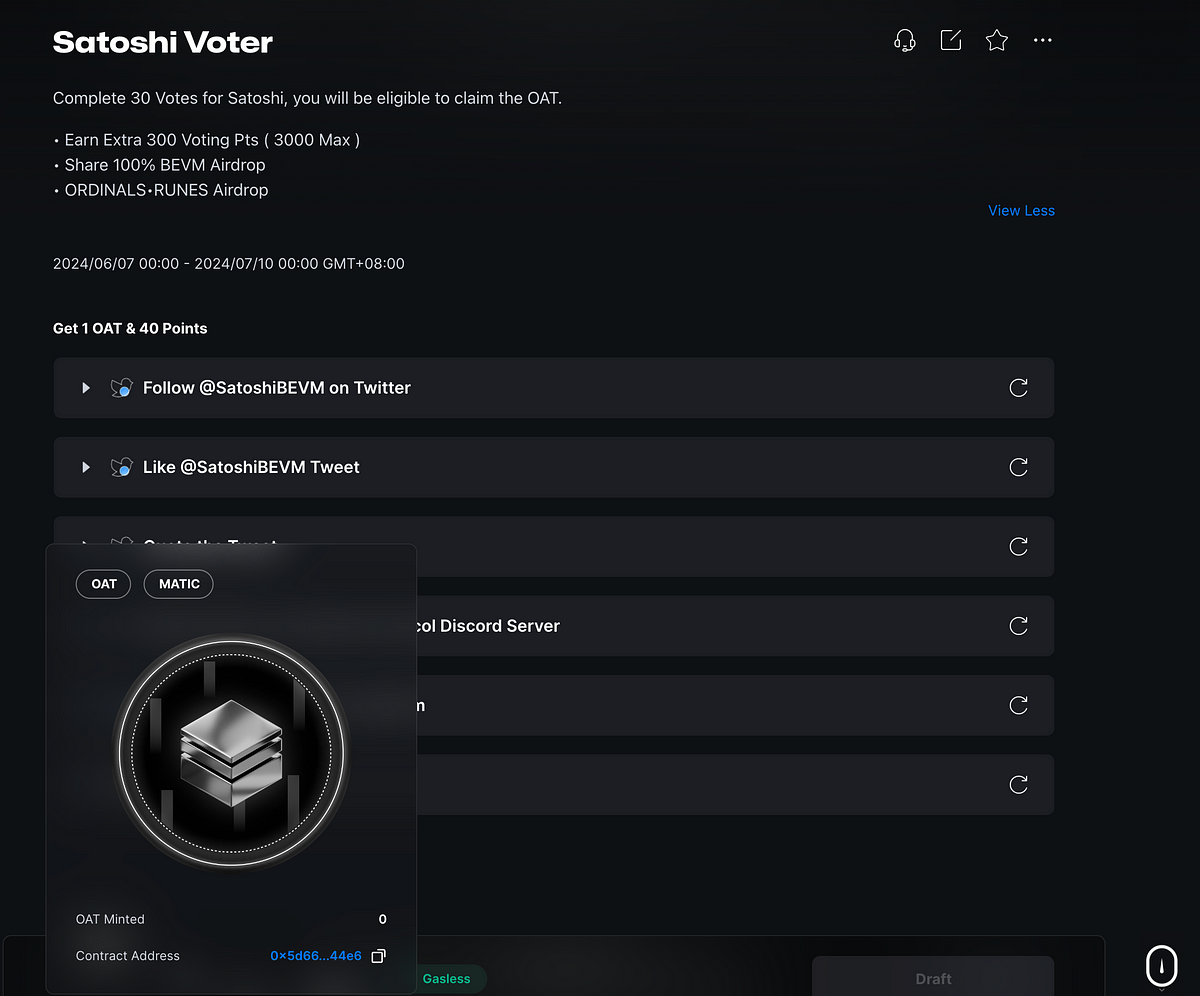The image size is (1200, 996).
Task: Click the scroll mouse indicator icon
Action: [x=1161, y=965]
